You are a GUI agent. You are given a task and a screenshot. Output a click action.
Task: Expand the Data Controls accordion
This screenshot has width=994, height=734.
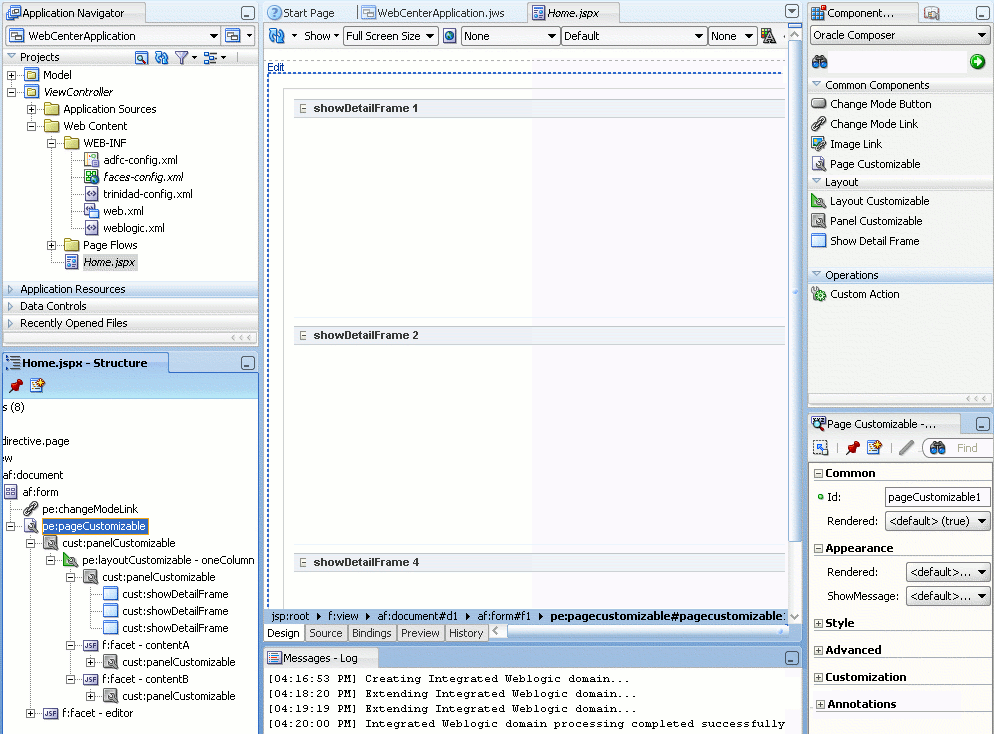tap(10, 306)
